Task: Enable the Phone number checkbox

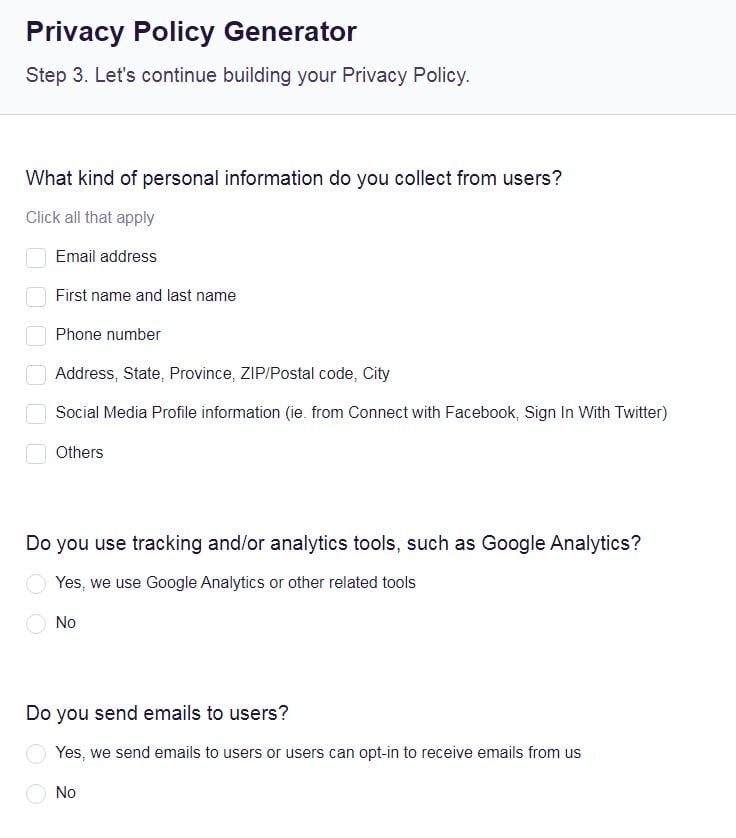Action: click(x=36, y=336)
